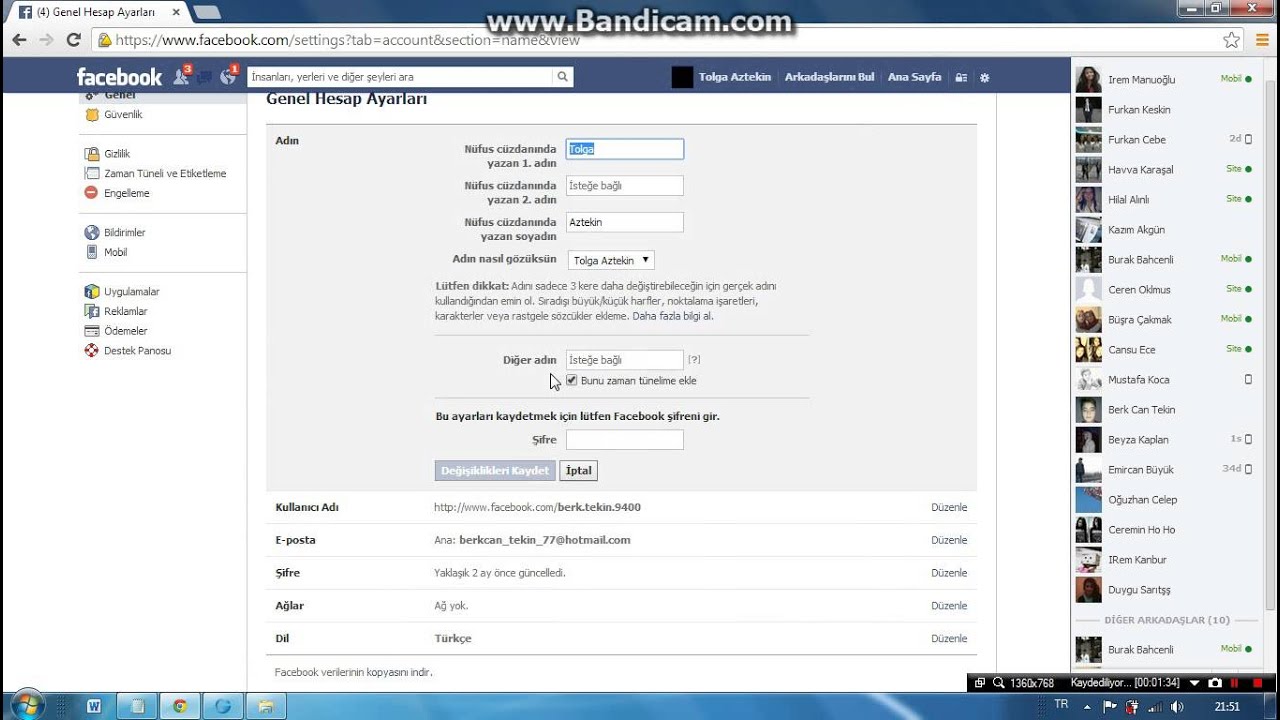The height and width of the screenshot is (720, 1280).
Task: Open the Reklamlar settings section
Action: coord(126,312)
